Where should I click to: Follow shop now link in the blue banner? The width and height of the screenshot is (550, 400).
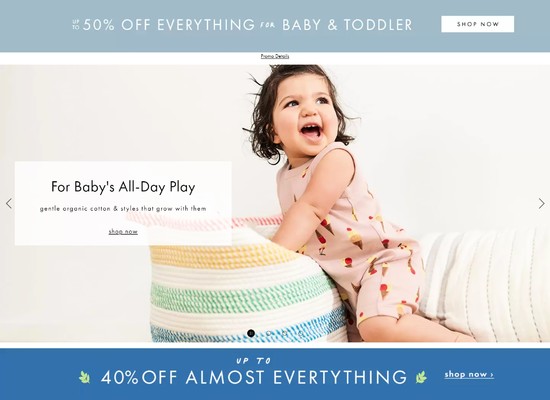pos(469,374)
